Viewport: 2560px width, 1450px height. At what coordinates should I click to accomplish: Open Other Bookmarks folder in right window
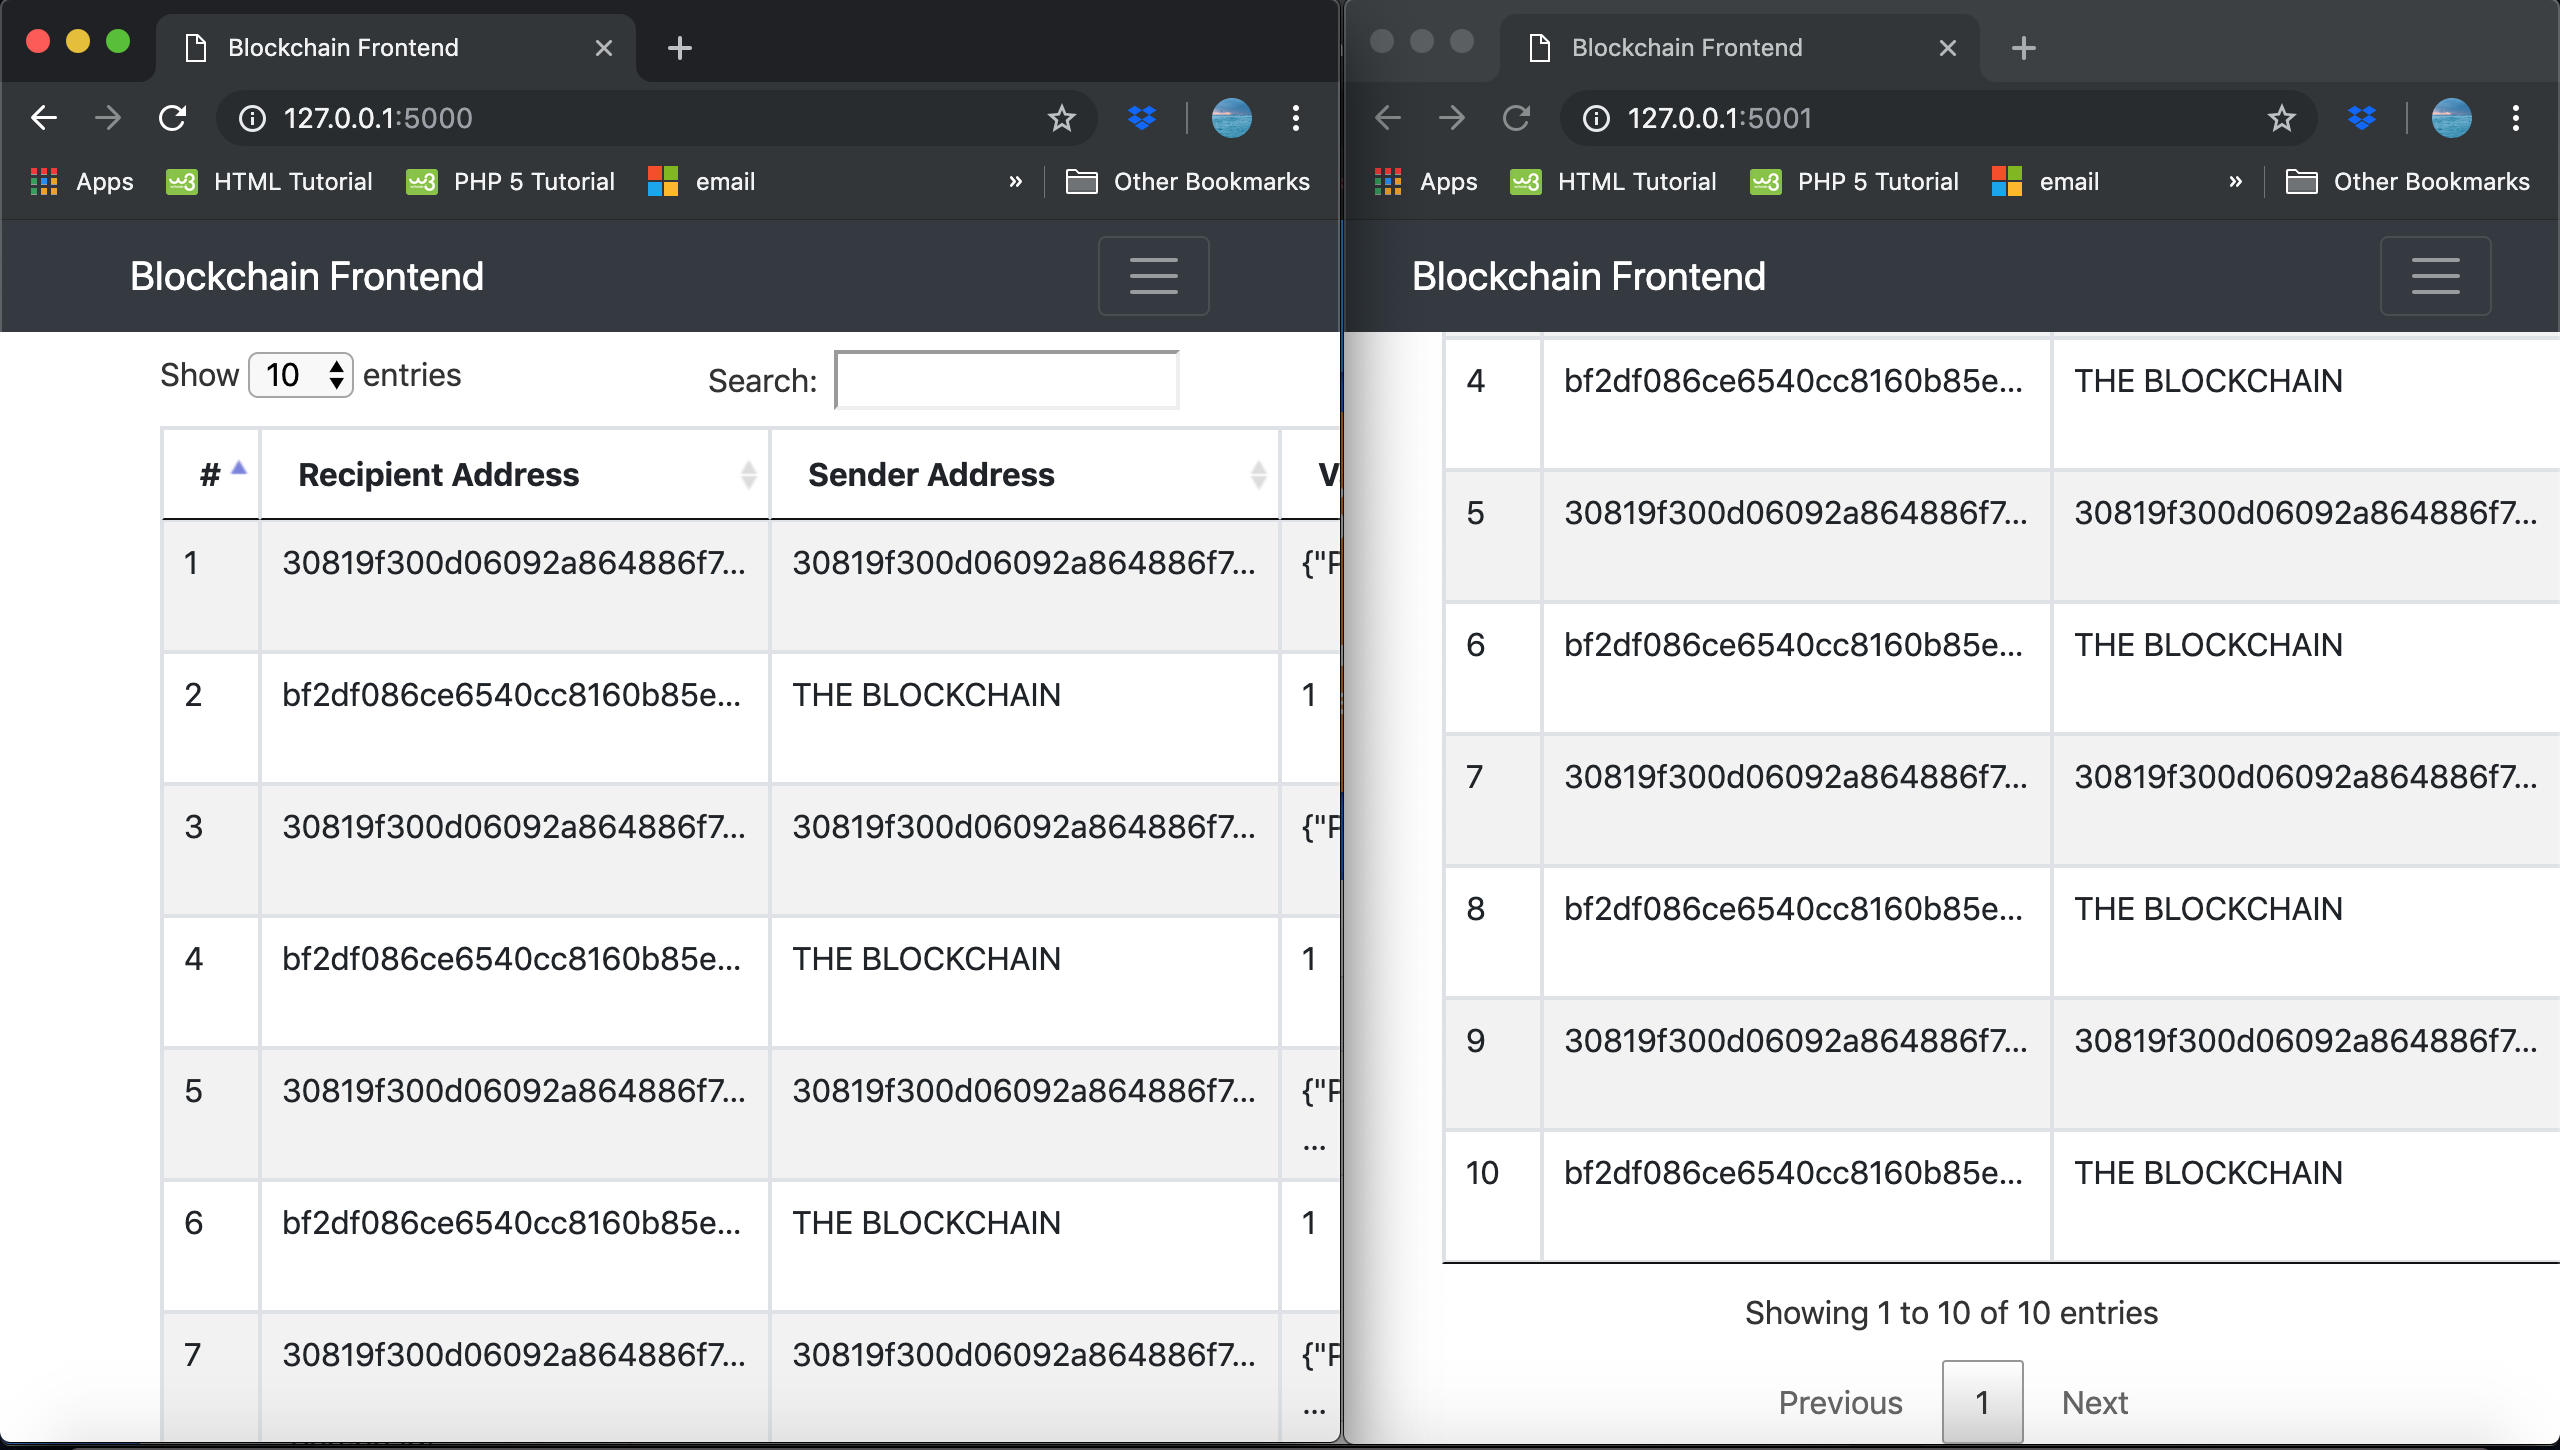pos(2408,182)
